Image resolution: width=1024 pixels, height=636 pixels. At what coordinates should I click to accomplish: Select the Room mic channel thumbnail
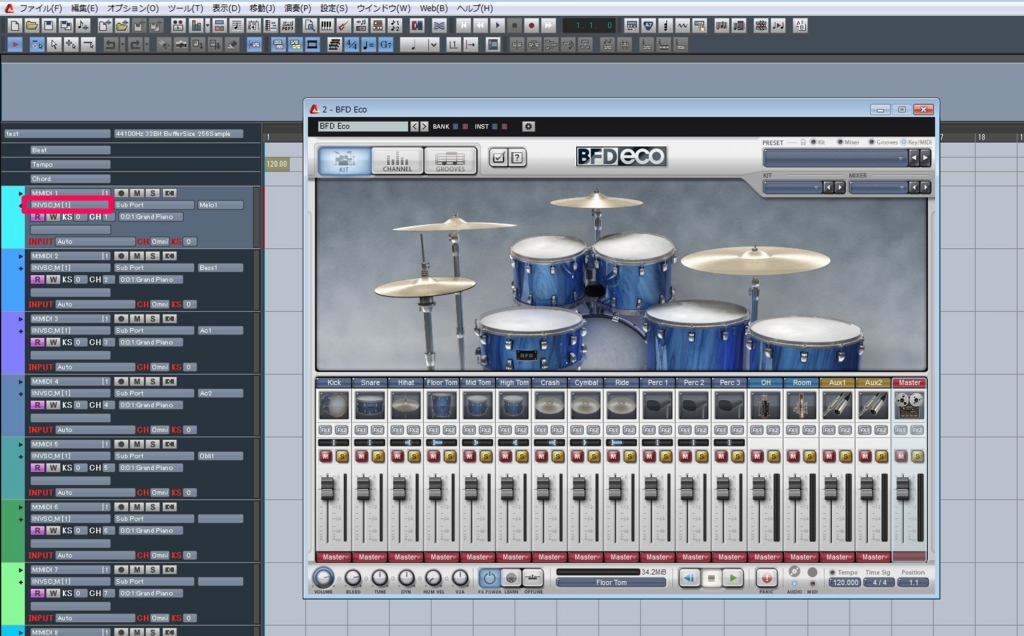coord(801,405)
